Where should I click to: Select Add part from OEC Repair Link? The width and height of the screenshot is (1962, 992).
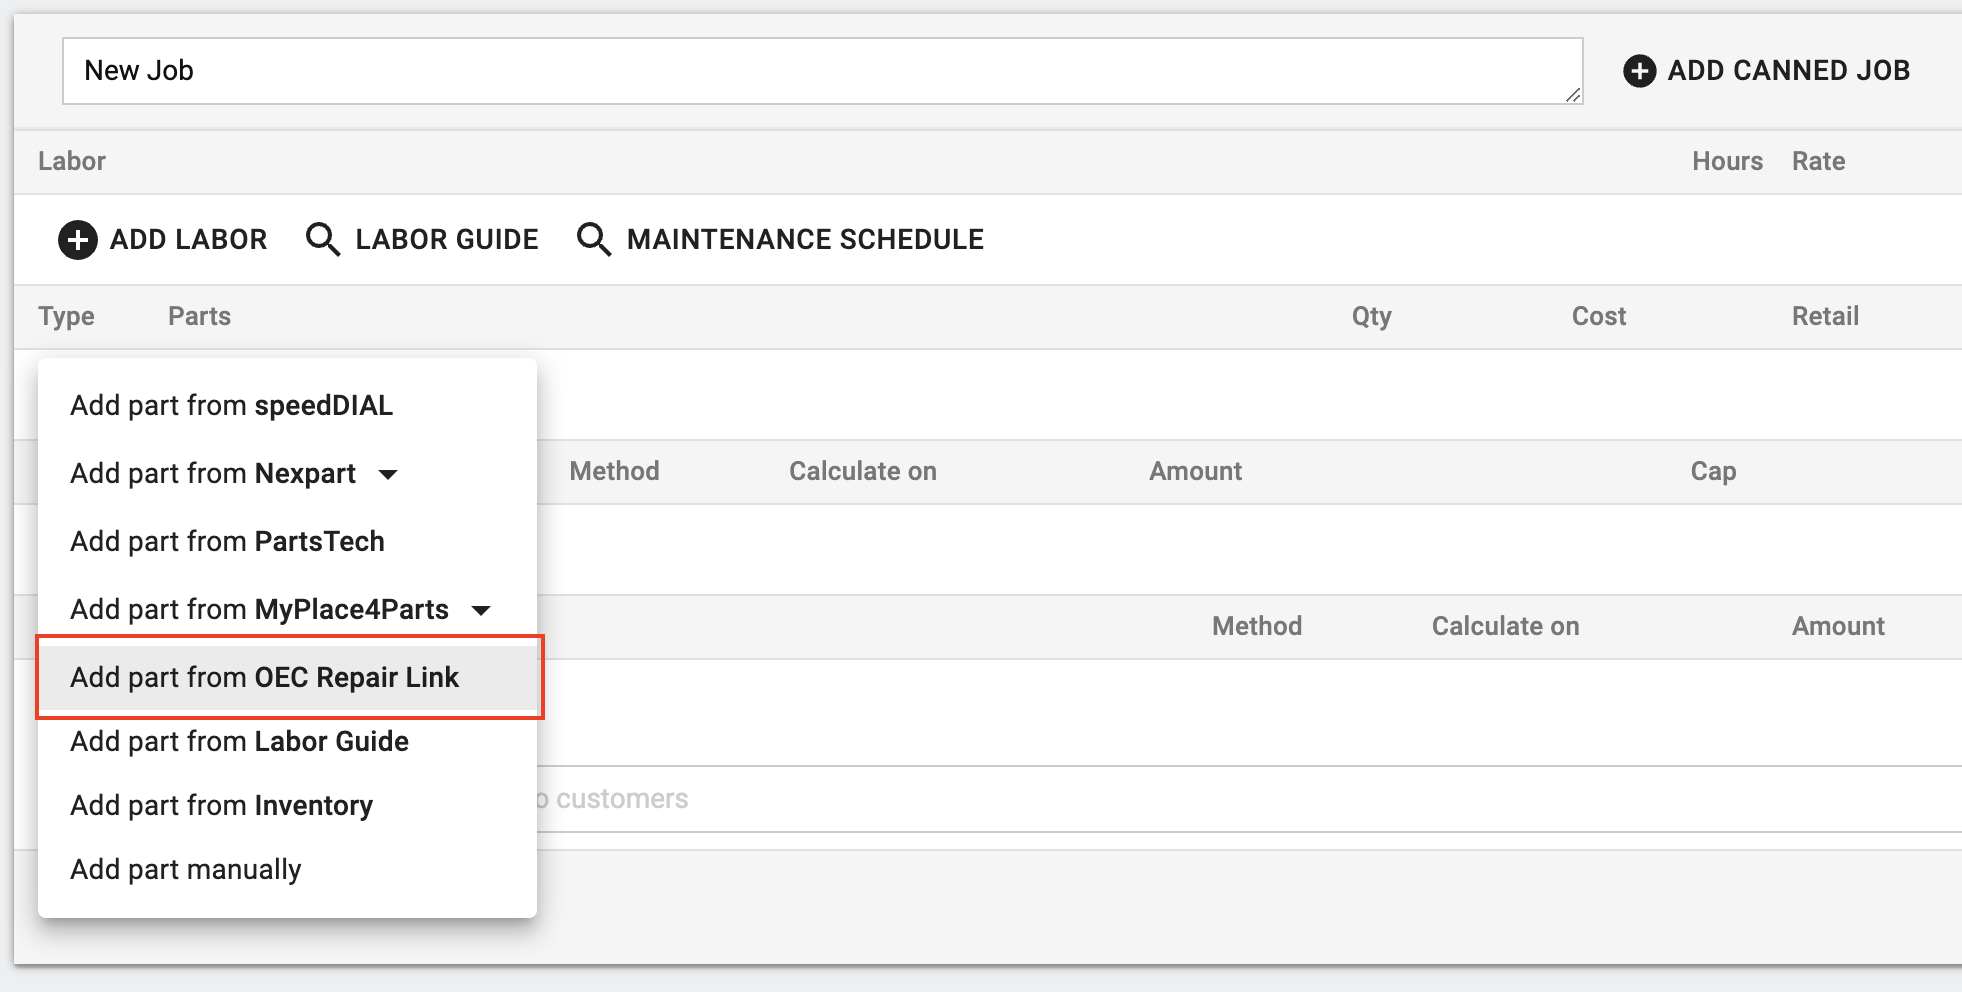264,678
